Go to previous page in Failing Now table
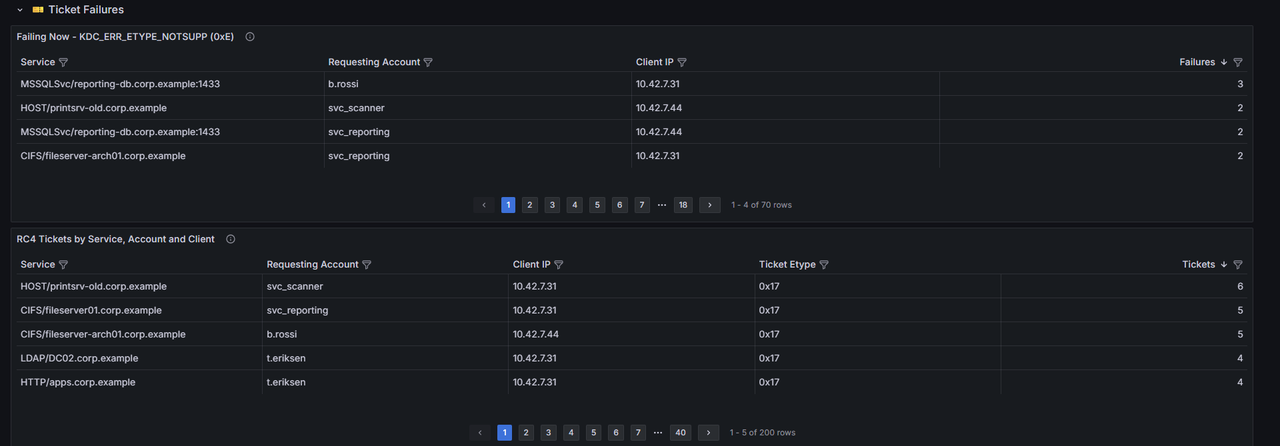This screenshot has width=1280, height=446. [484, 205]
